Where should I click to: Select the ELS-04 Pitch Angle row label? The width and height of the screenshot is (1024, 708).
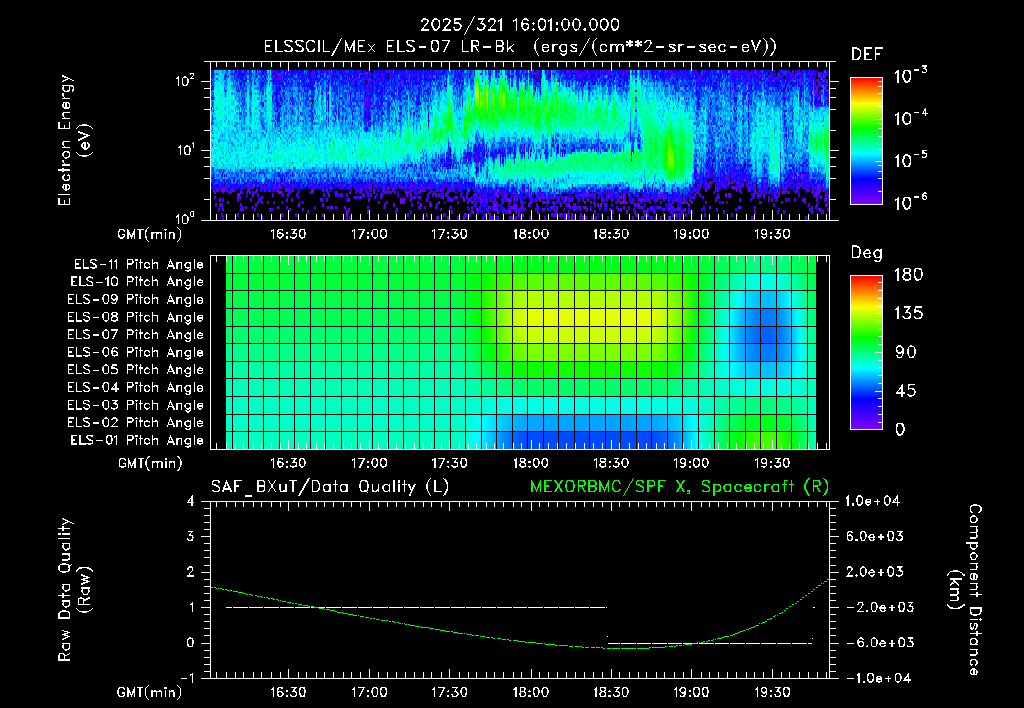click(x=136, y=387)
